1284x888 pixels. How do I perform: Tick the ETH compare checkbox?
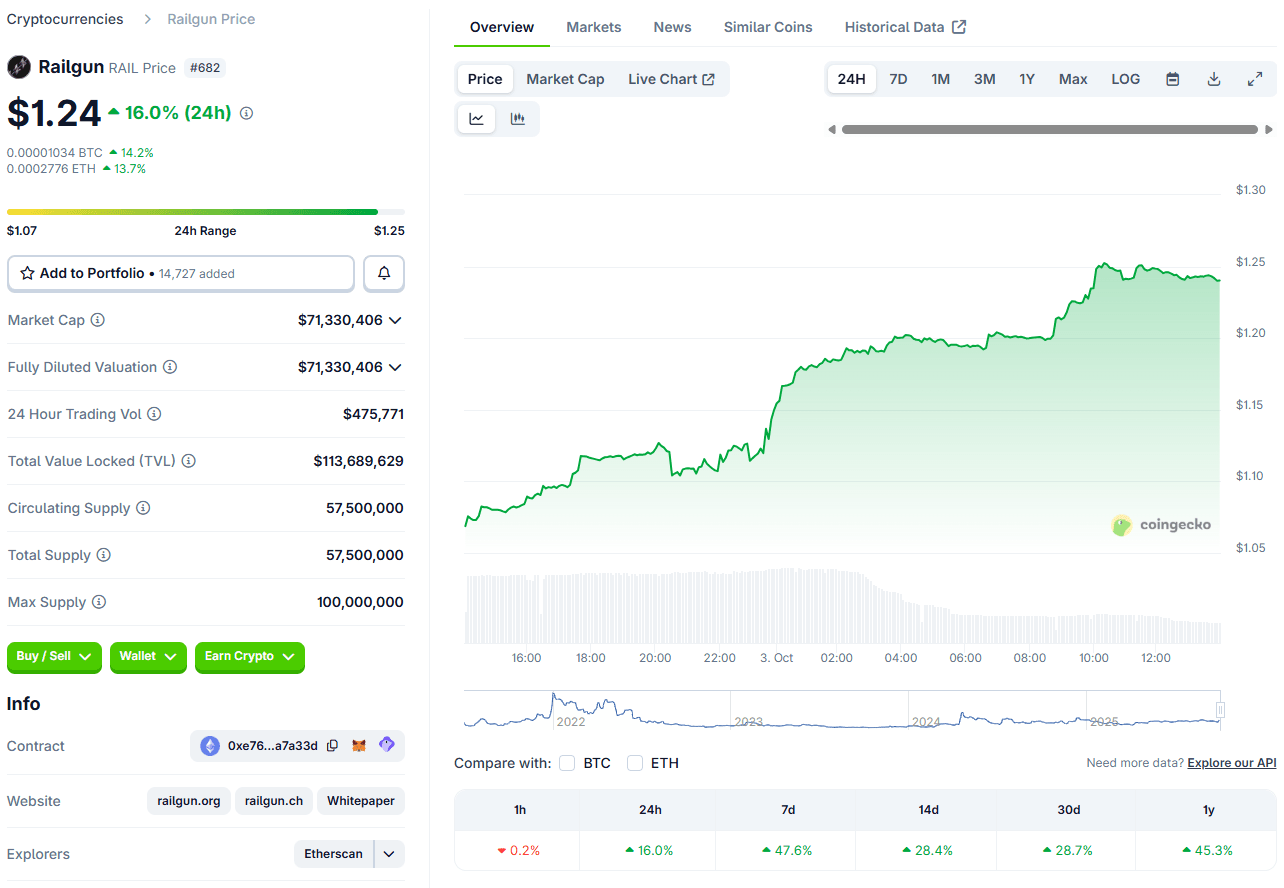(635, 763)
